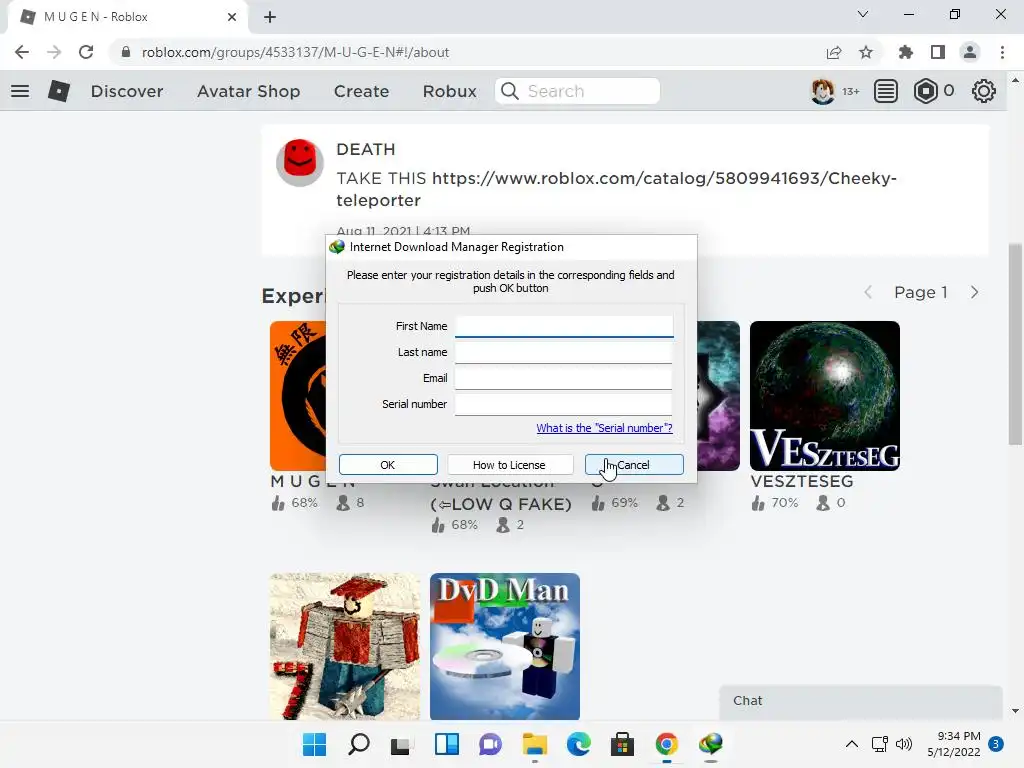Share this page via the share icon
The image size is (1024, 768).
click(834, 52)
